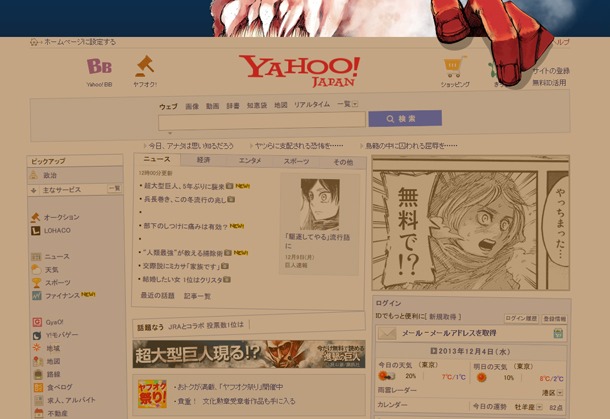Screen dimensions: 610x419
Task: Open 求人、アルバイト in the sidebar
Action: (65, 400)
